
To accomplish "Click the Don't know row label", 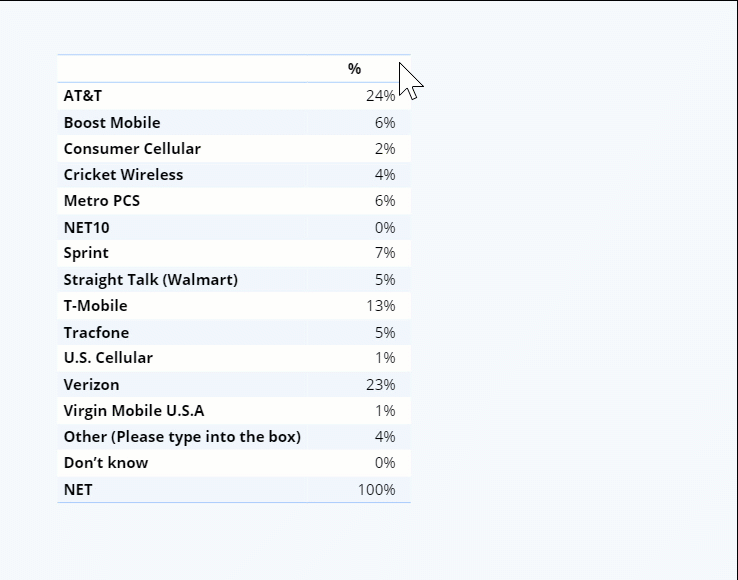I will point(106,463).
